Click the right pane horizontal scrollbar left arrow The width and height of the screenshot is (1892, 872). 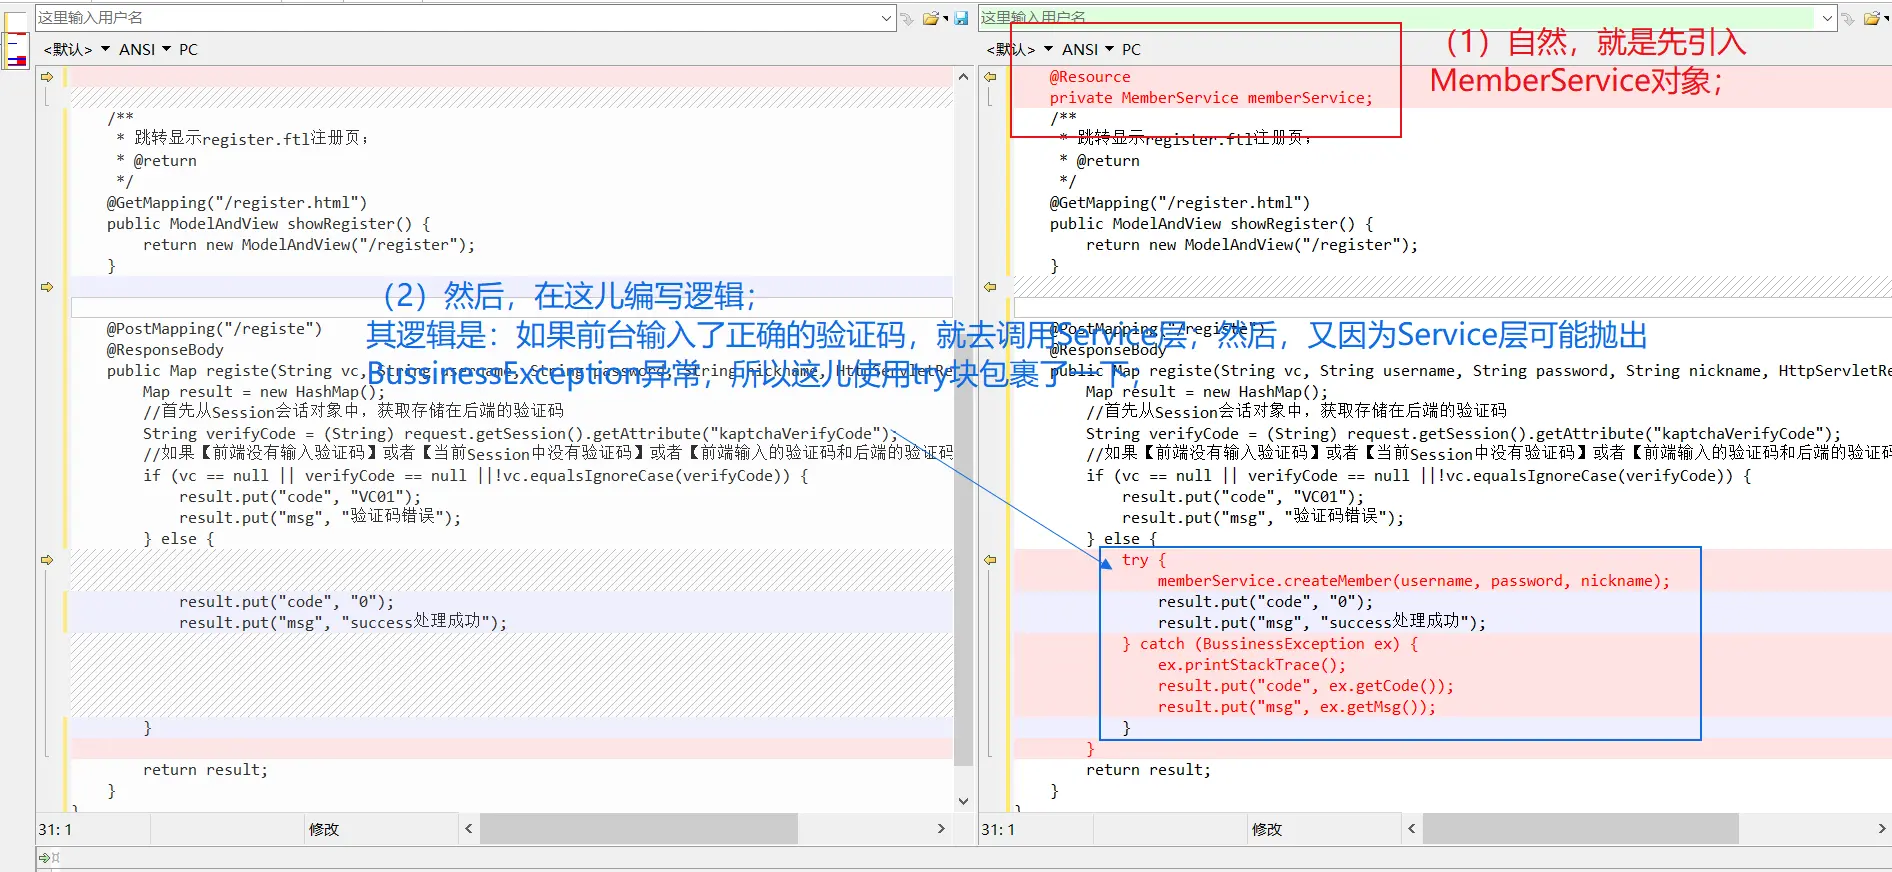click(1411, 829)
